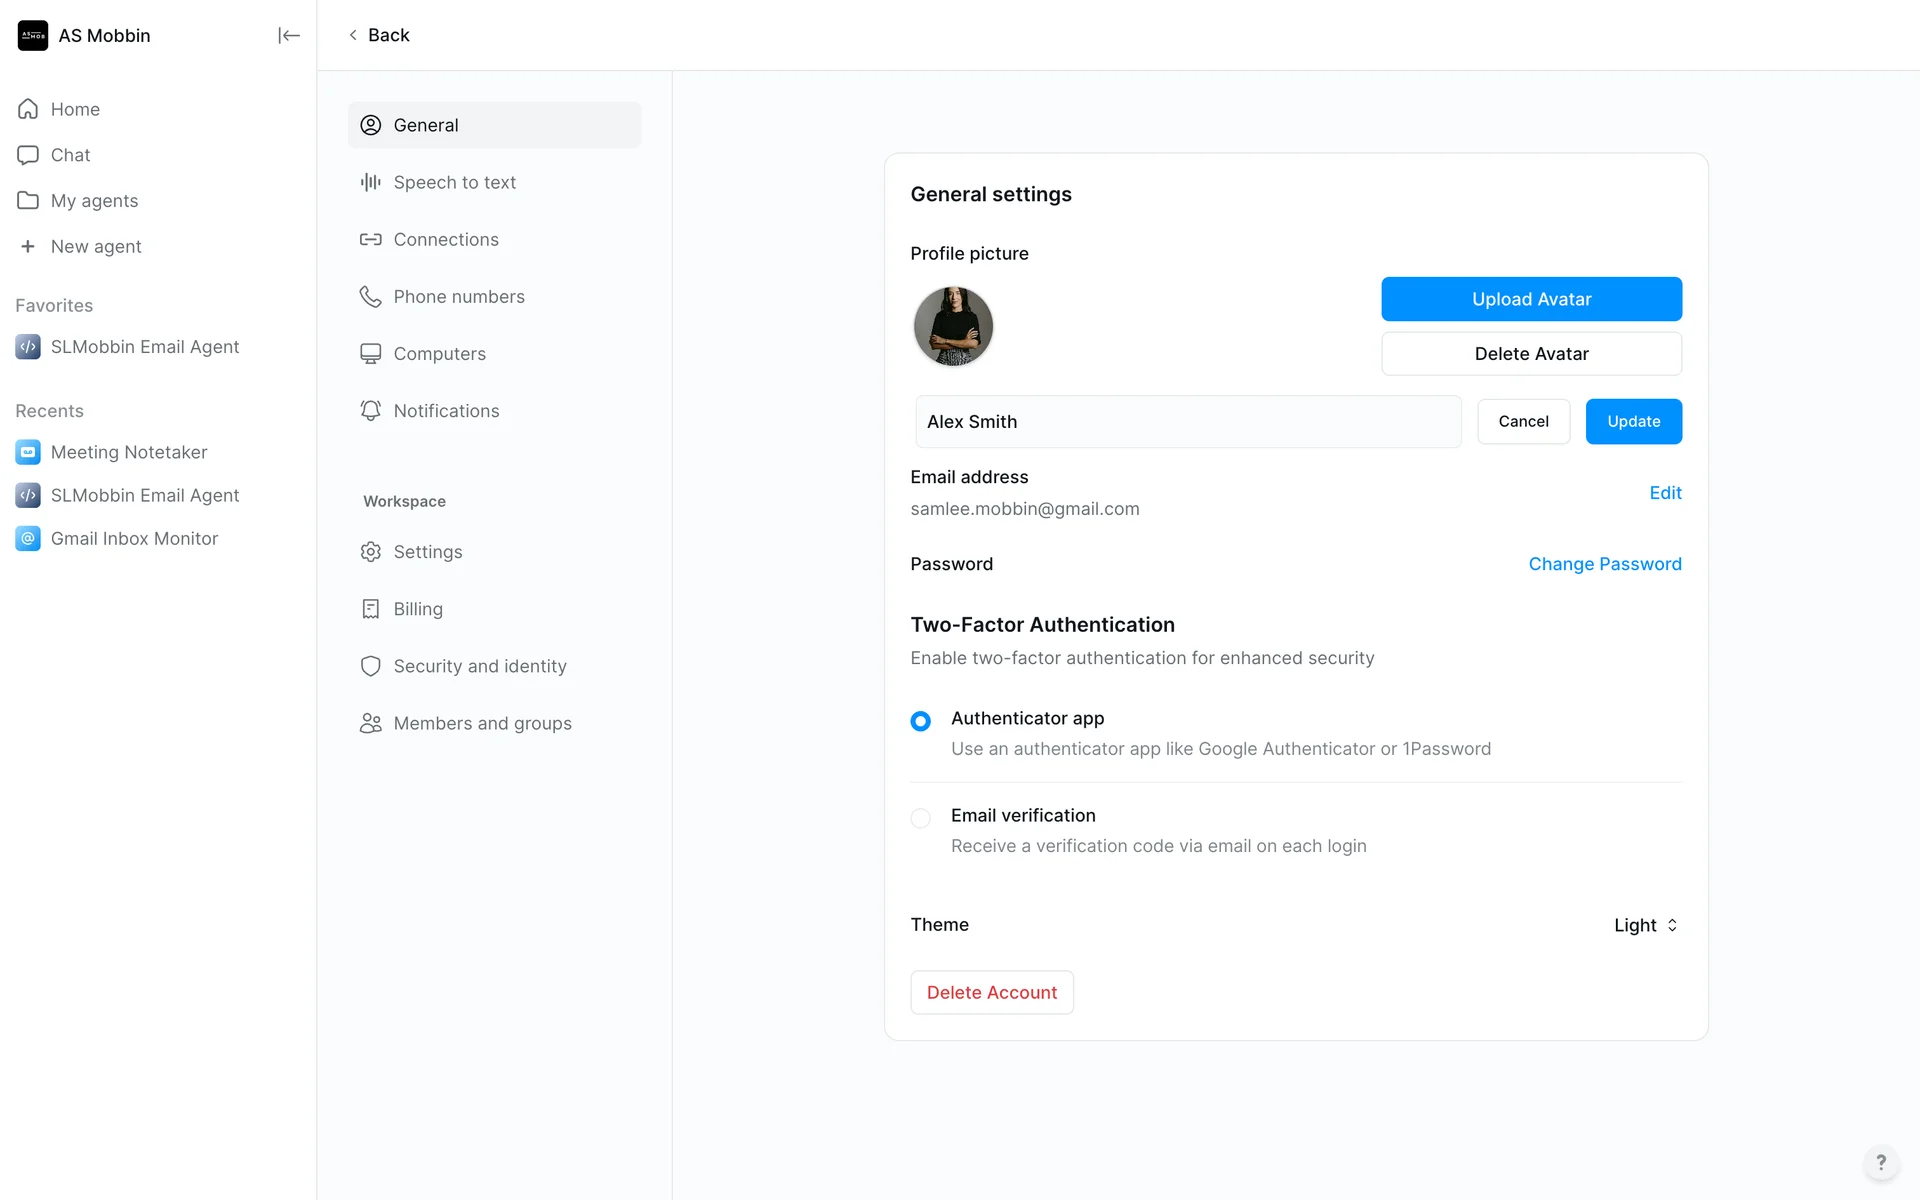
Task: Open the Computers settings page
Action: coord(439,354)
